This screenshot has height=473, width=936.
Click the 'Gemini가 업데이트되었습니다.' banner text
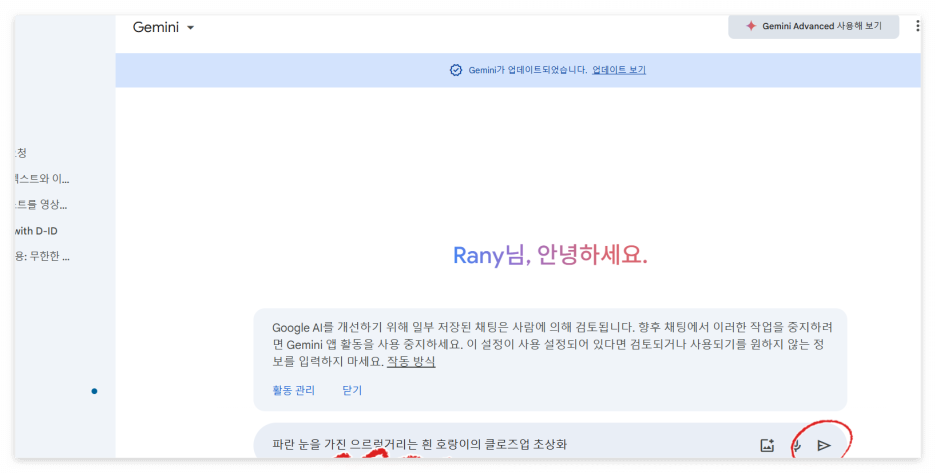pyautogui.click(x=528, y=70)
